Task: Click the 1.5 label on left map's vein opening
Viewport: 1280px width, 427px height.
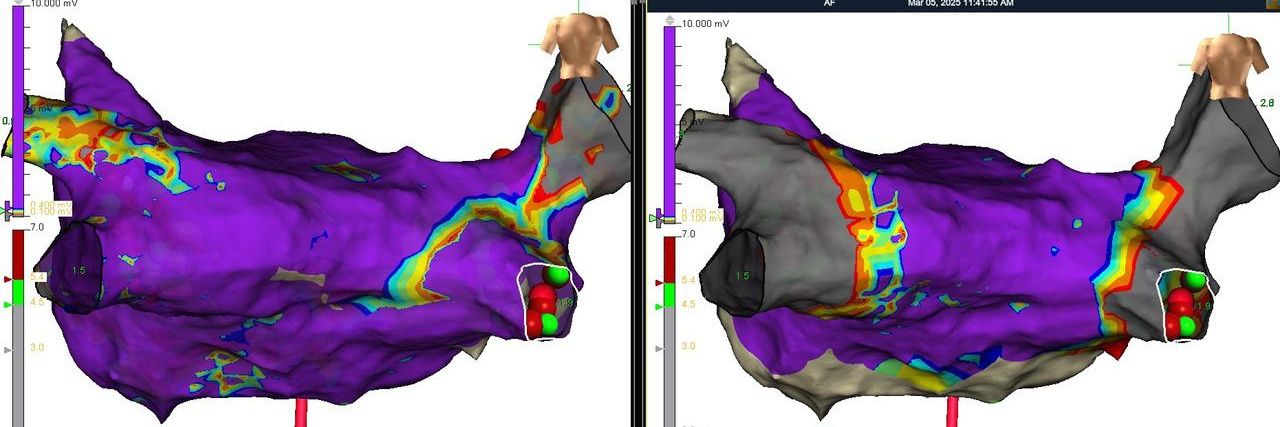Action: pos(80,271)
